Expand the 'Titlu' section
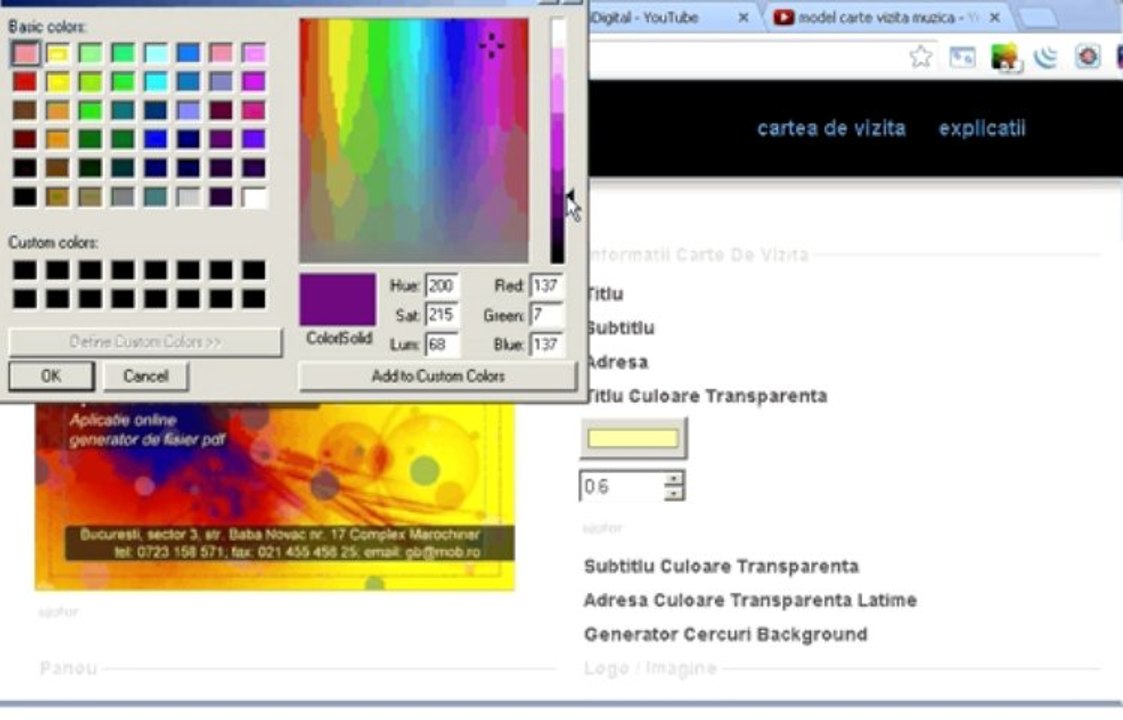1123x720 pixels. coord(605,294)
